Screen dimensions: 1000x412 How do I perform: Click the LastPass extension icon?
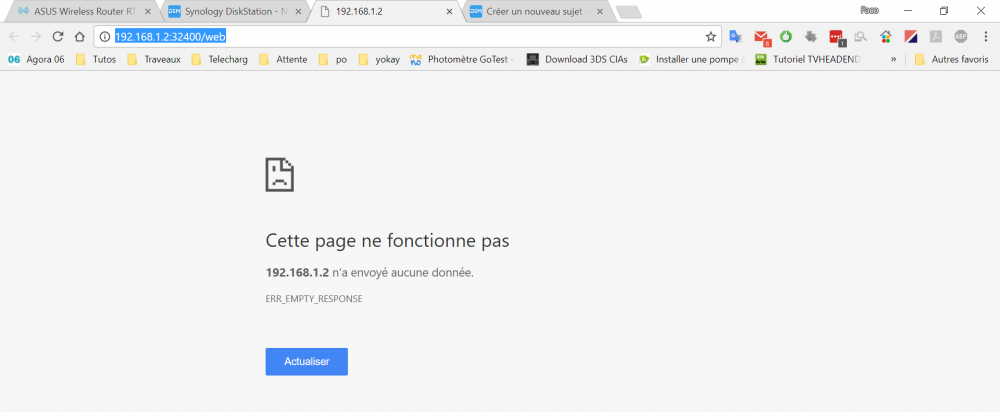pos(836,37)
